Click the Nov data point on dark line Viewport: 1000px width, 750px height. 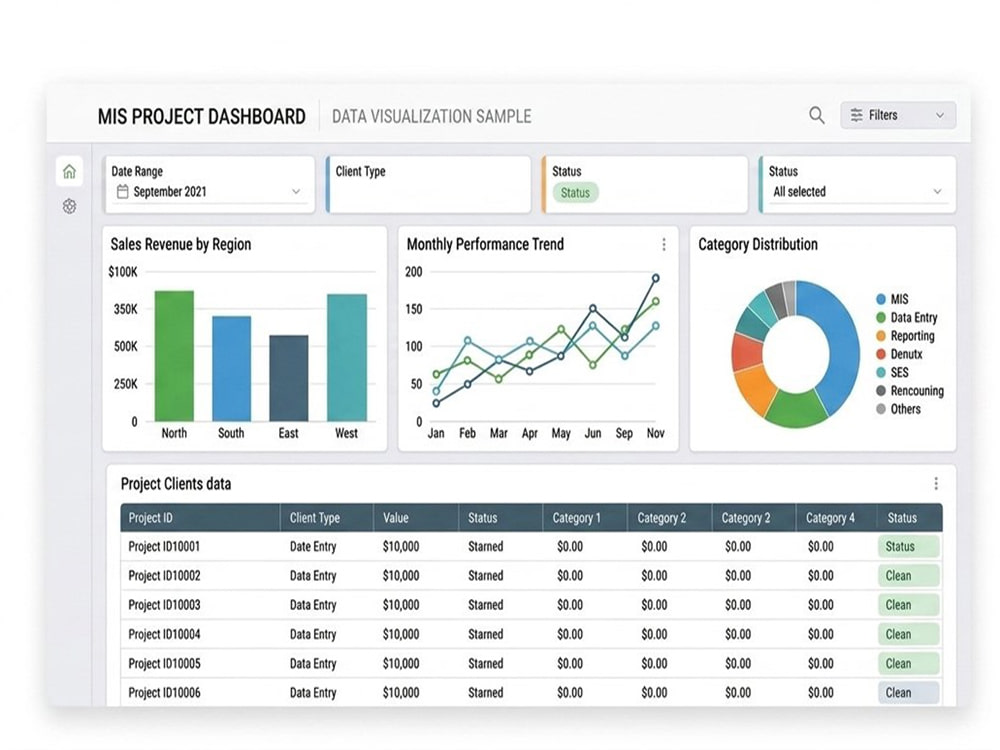(x=656, y=278)
